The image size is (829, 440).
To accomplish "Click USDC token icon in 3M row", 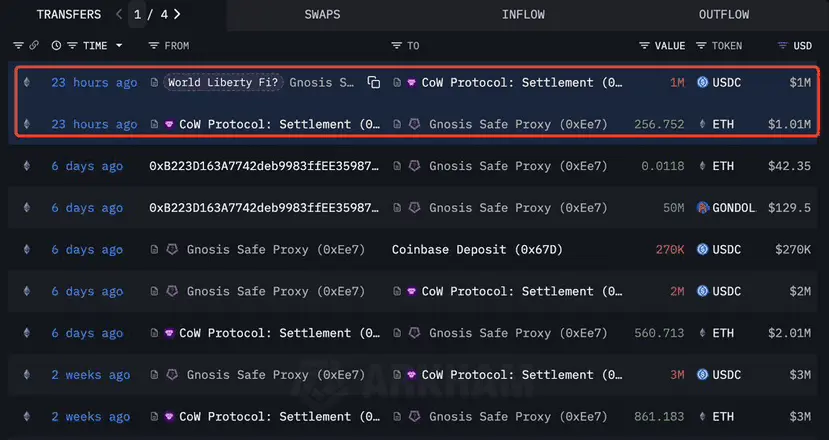I will pos(702,375).
